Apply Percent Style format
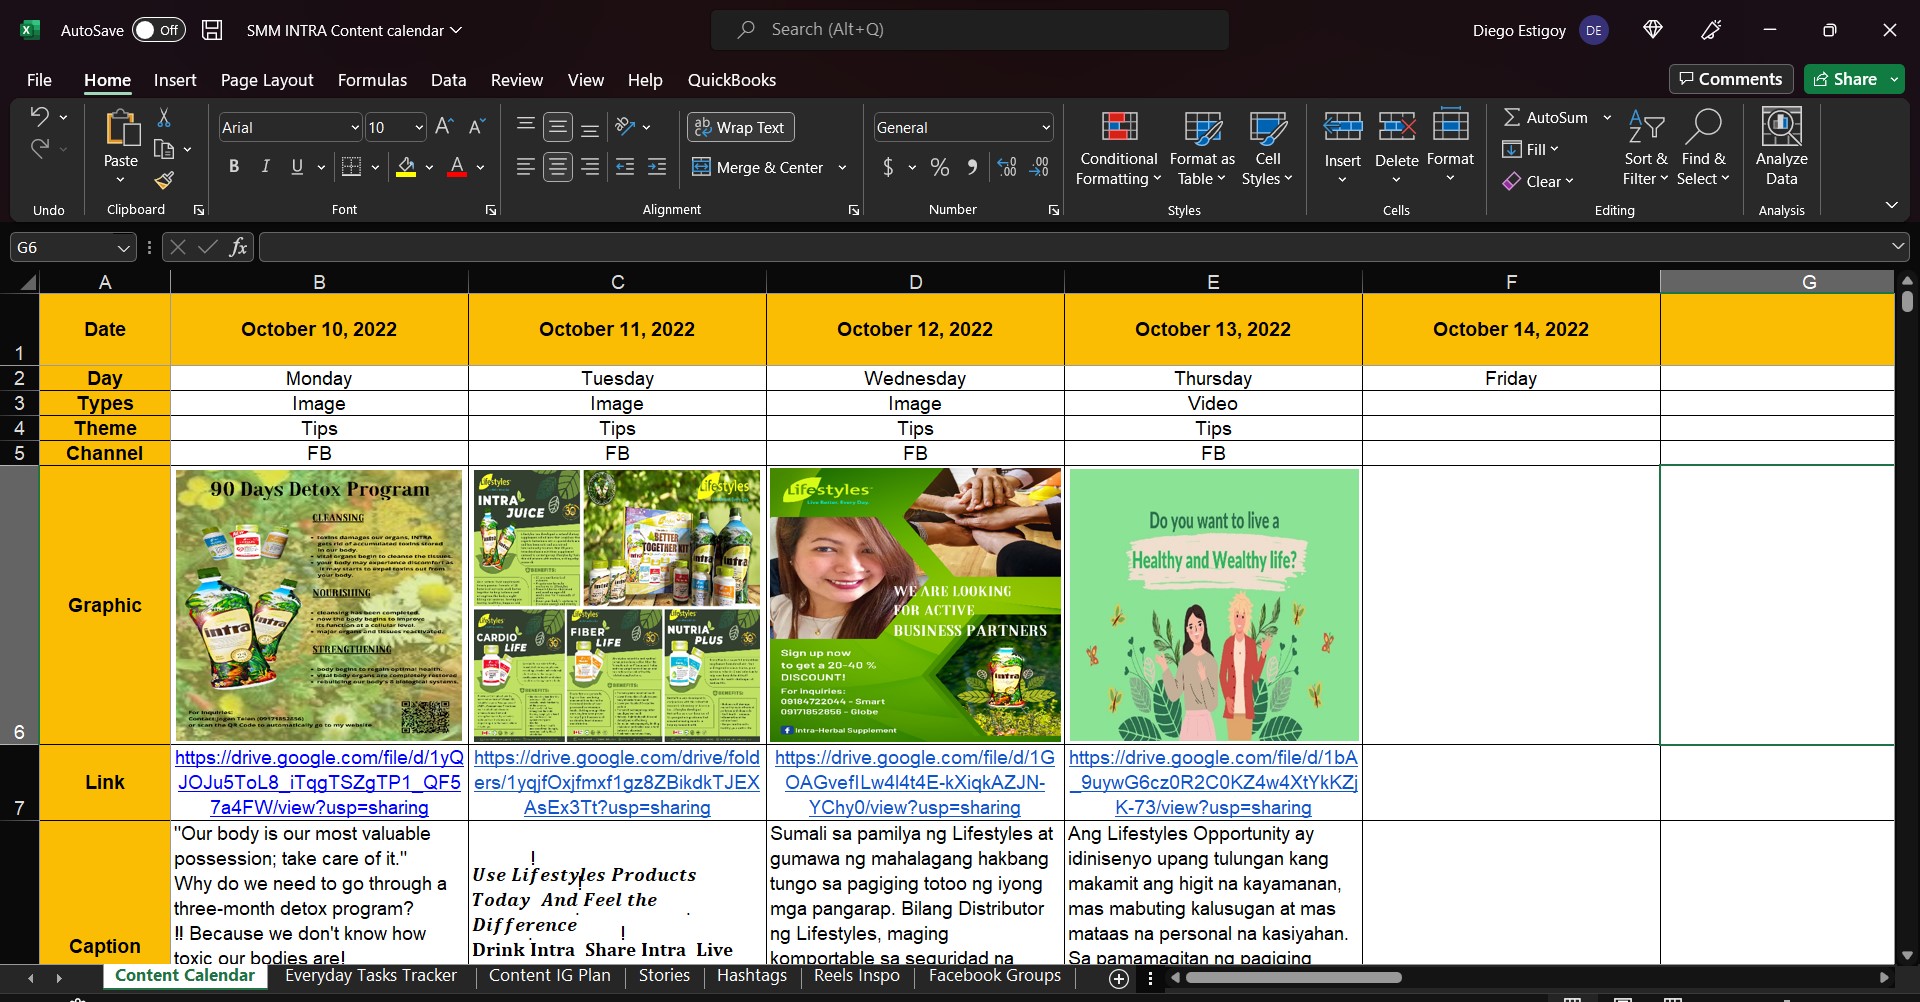This screenshot has height=1002, width=1920. pos(940,167)
